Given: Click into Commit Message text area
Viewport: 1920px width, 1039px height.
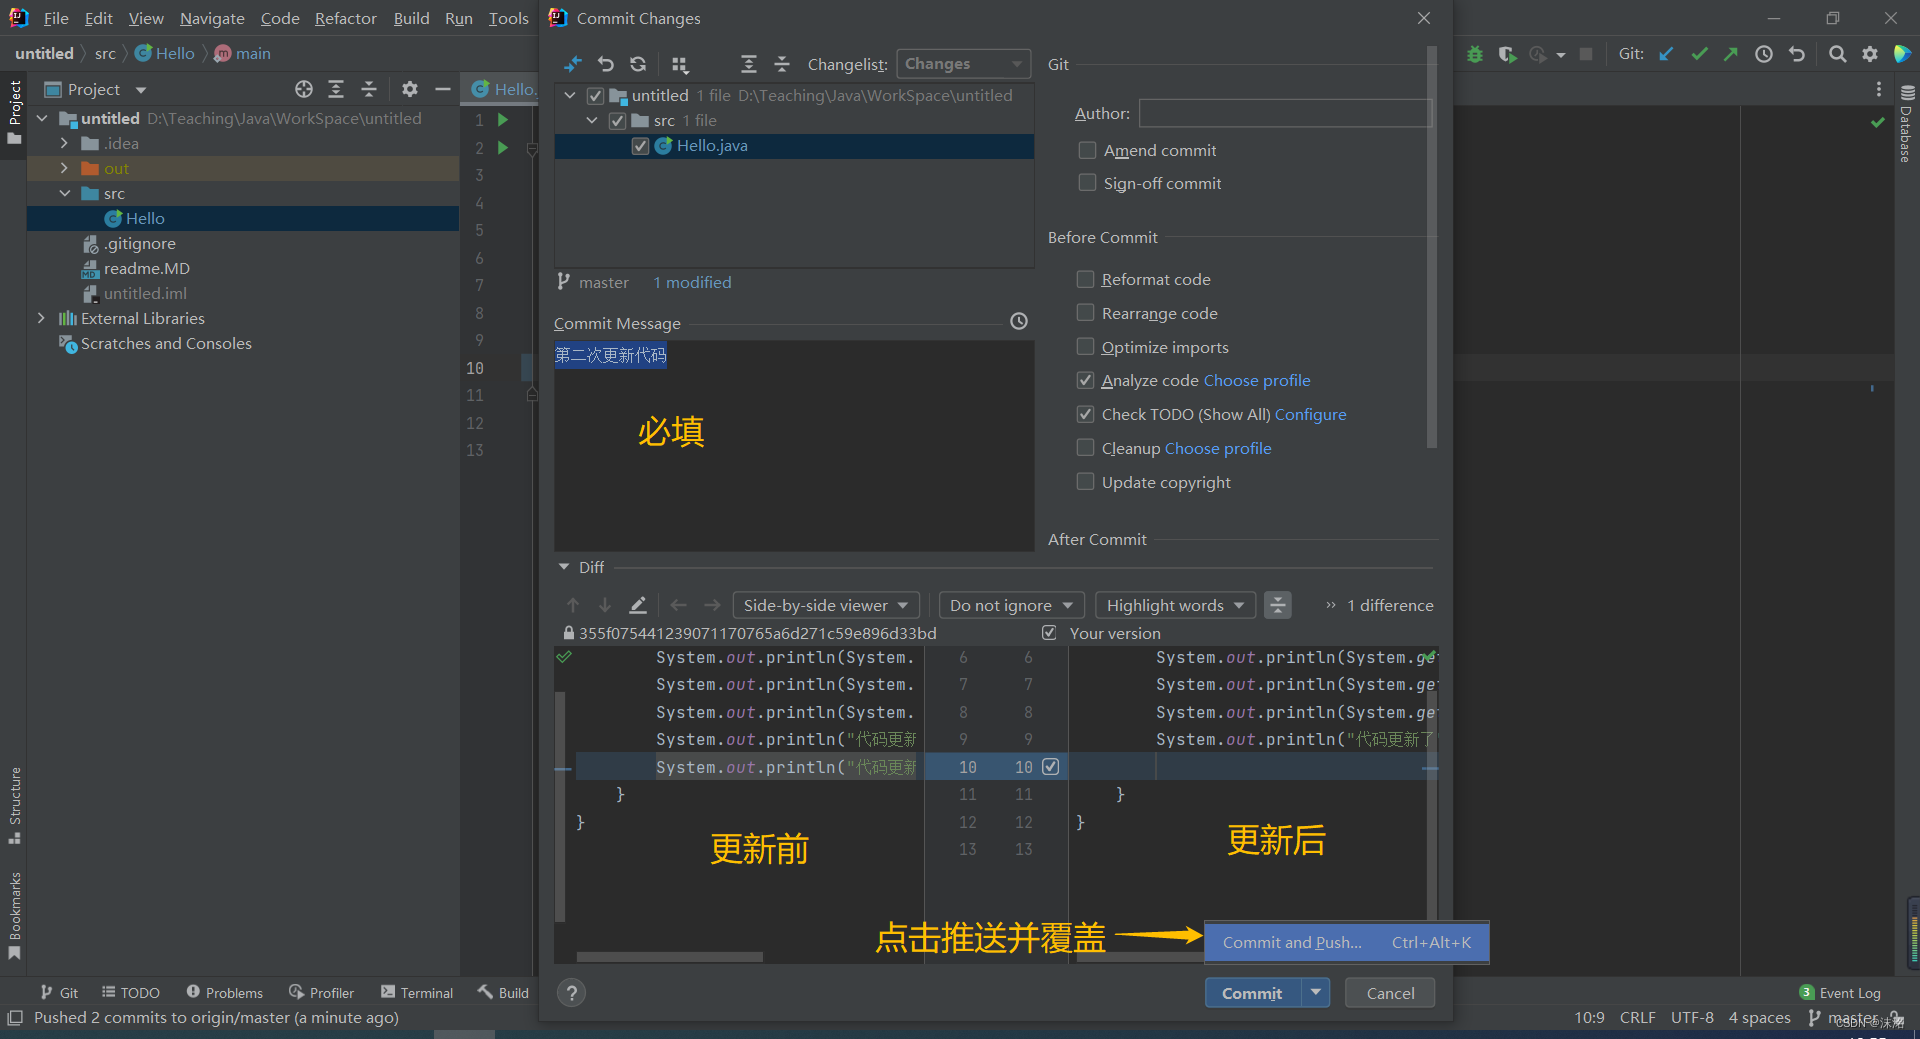Looking at the screenshot, I should [x=794, y=446].
